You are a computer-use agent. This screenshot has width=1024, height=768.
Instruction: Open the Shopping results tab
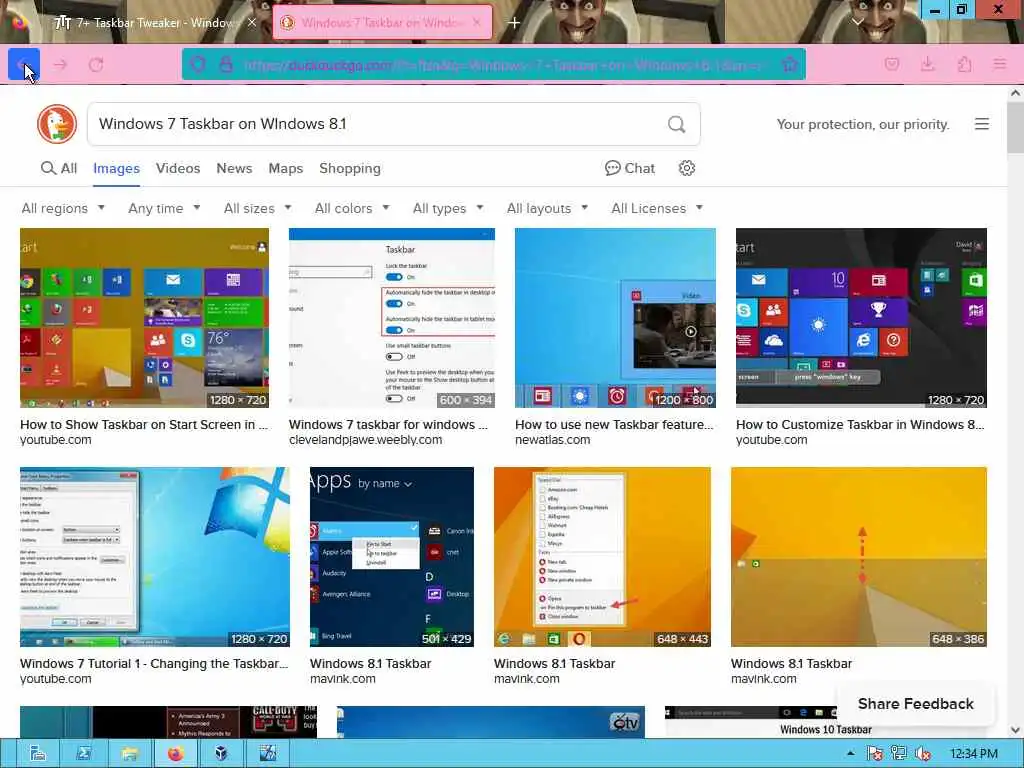coord(349,168)
